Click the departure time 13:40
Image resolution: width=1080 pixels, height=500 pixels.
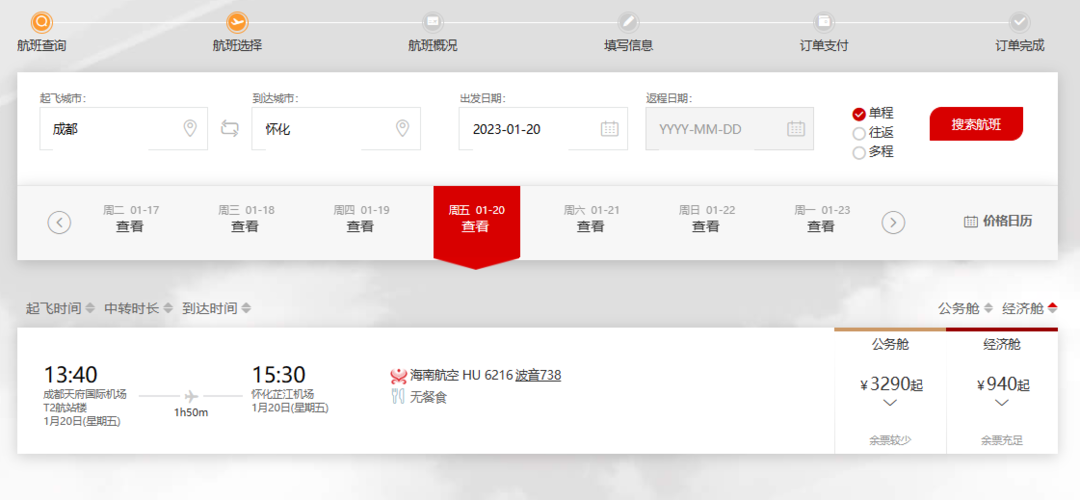point(71,375)
